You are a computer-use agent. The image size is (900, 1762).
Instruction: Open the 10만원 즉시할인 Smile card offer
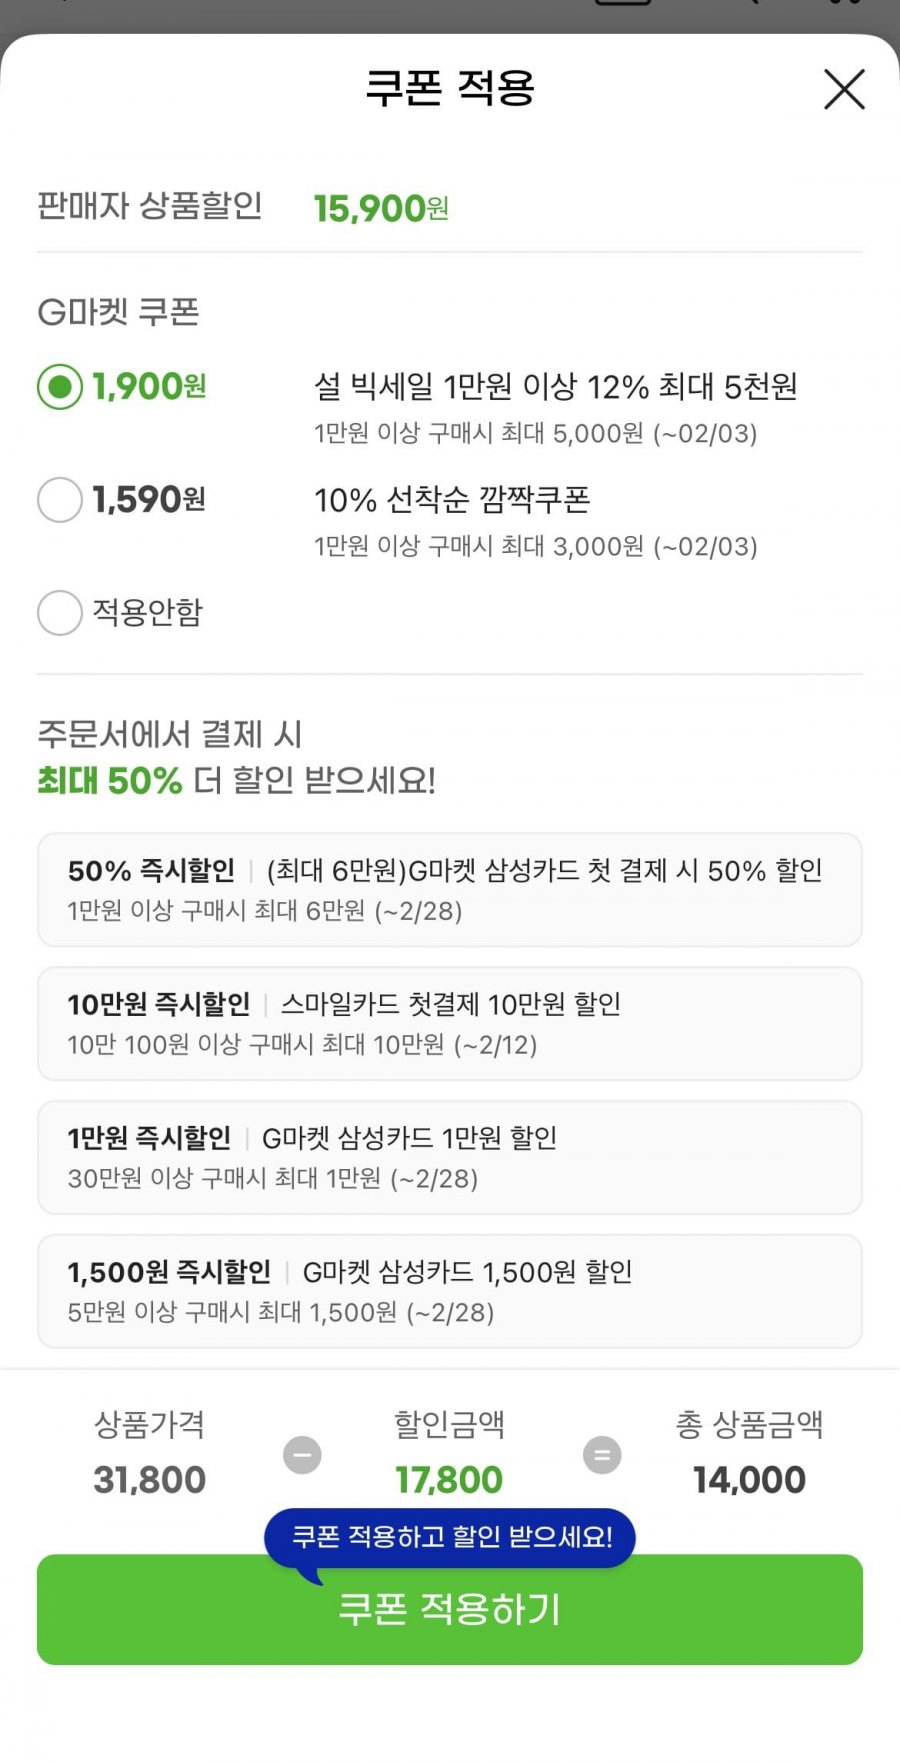pyautogui.click(x=450, y=1023)
